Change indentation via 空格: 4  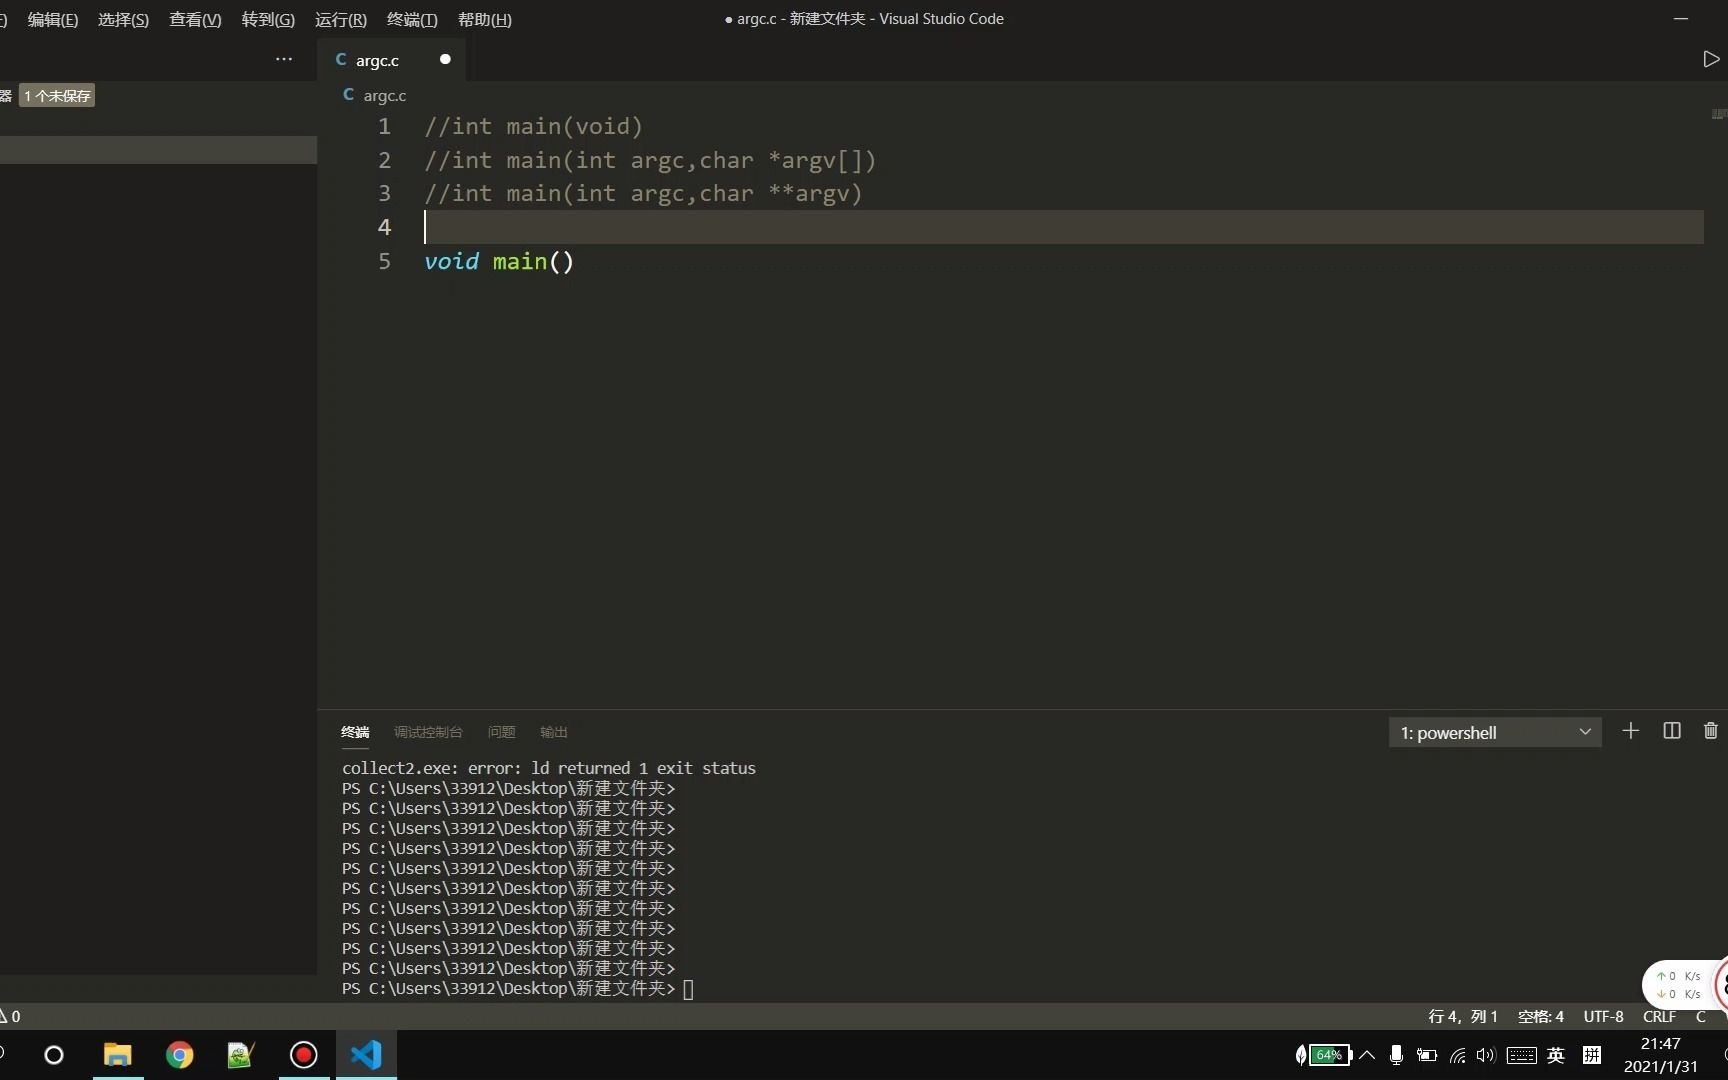pos(1541,1016)
